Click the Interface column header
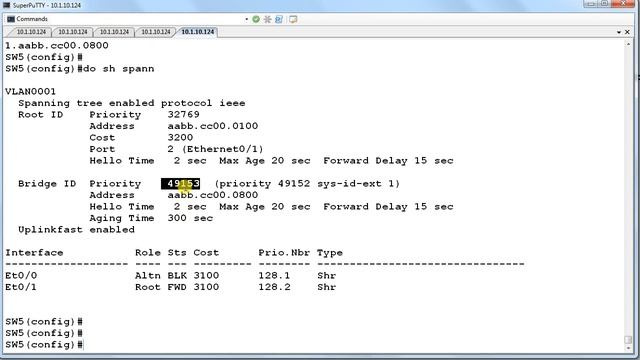The image size is (640, 360). [34, 253]
